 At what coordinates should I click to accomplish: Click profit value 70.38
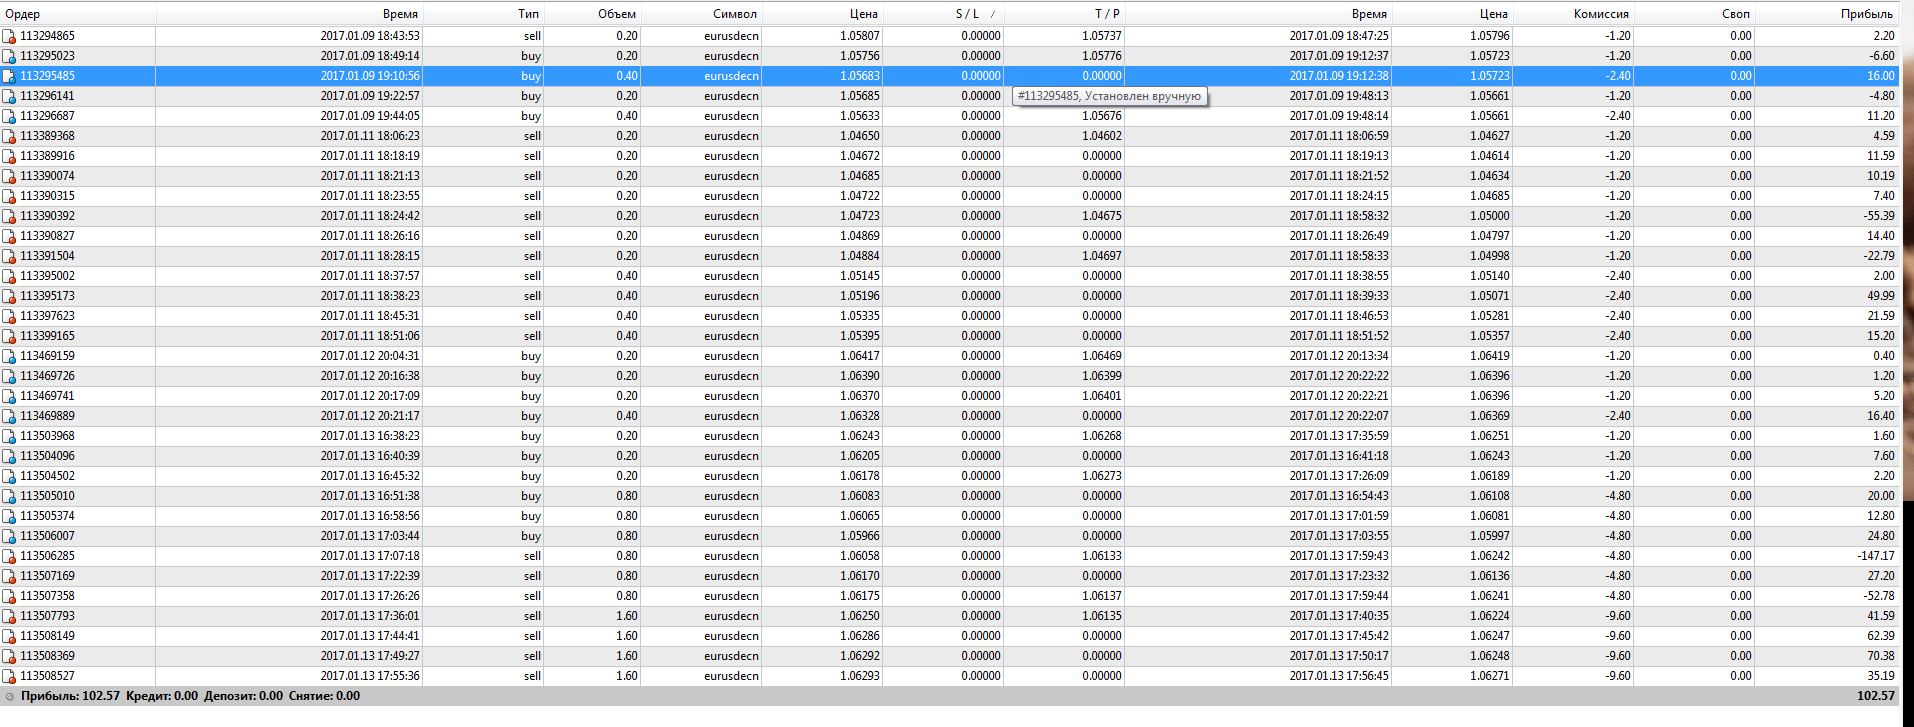tap(1881, 656)
